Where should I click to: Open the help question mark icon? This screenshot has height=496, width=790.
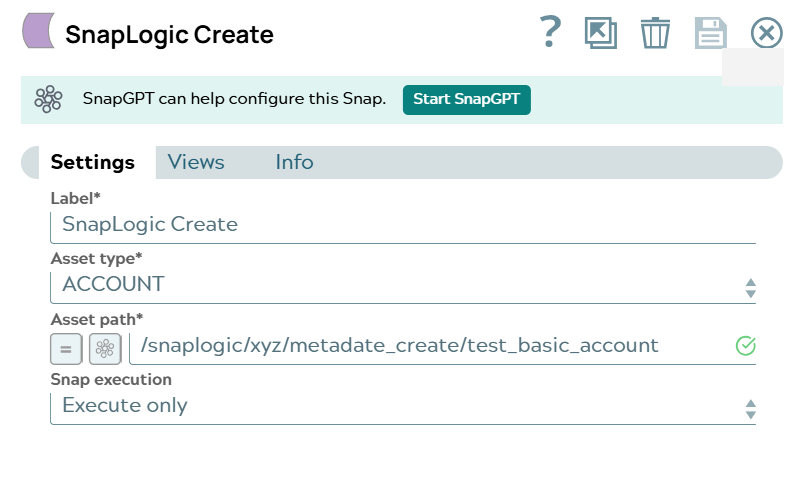click(550, 32)
